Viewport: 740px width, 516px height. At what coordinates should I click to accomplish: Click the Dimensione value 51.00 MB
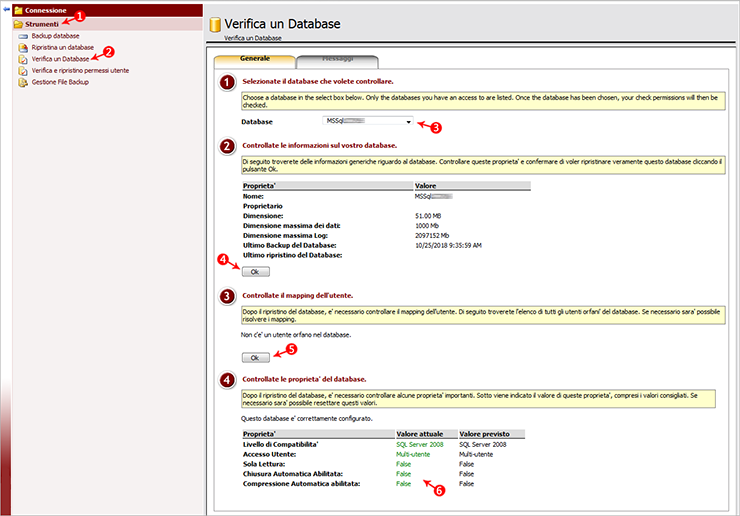[428, 216]
